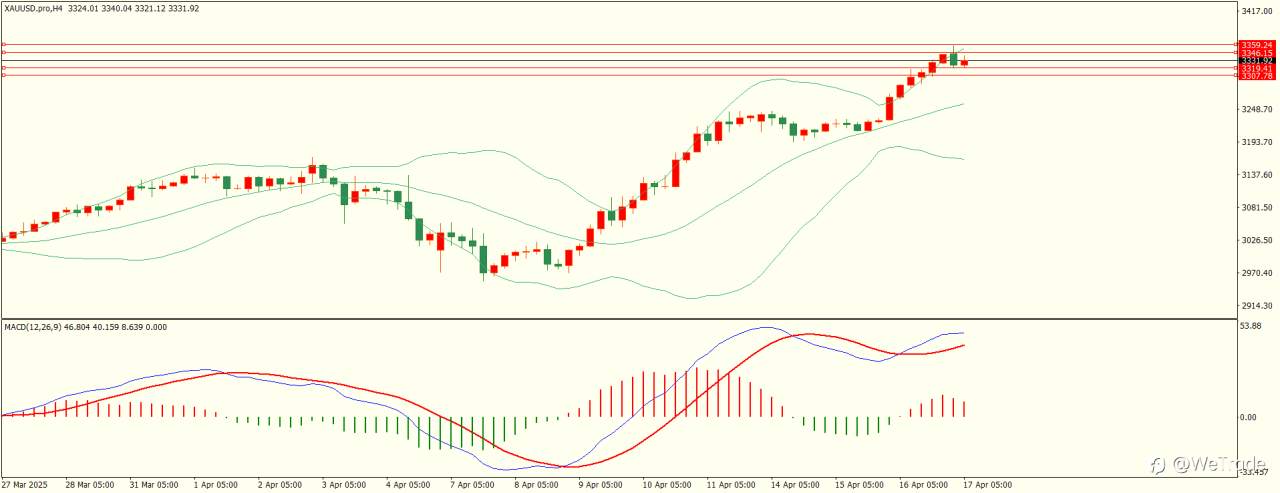The width and height of the screenshot is (1280, 493).
Task: Click the 2970.40 price scale value
Action: (x=1256, y=273)
